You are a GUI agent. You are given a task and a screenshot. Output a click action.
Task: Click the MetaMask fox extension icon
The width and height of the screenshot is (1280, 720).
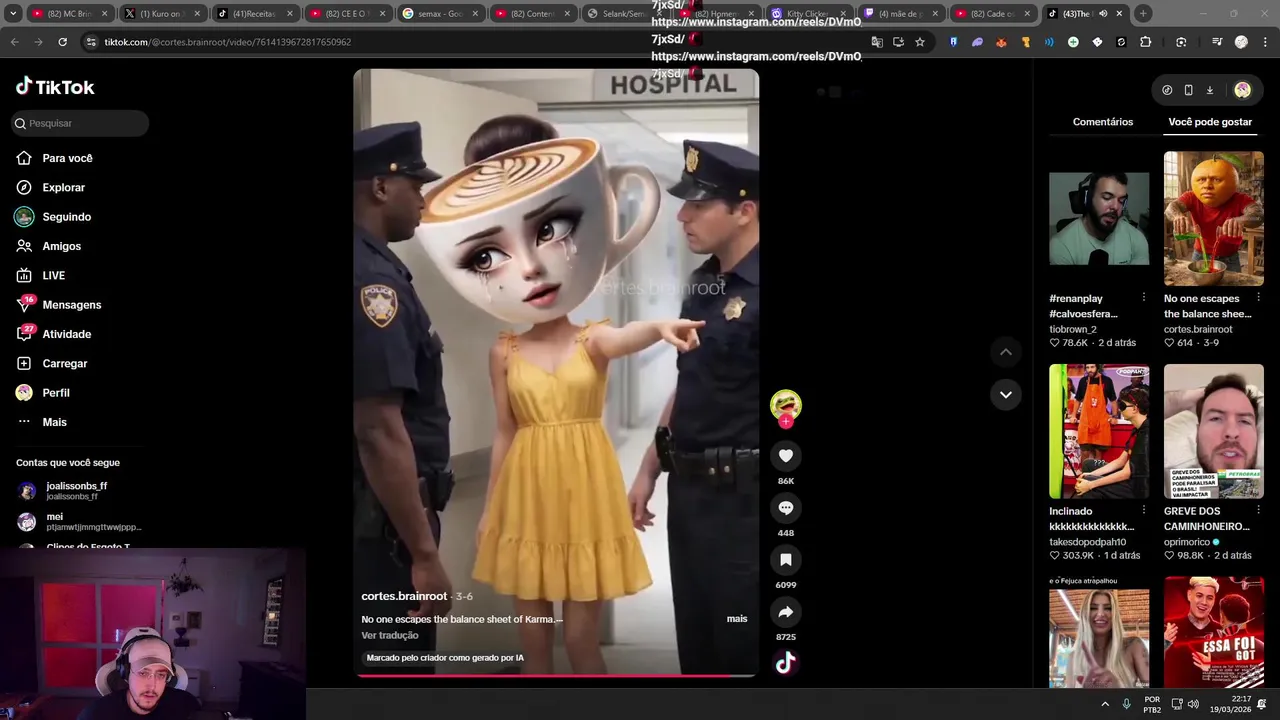pyautogui.click(x=1001, y=42)
